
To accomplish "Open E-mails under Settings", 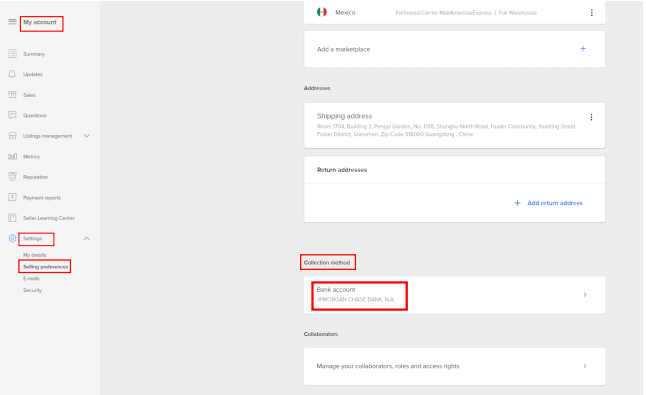I will coord(31,278).
